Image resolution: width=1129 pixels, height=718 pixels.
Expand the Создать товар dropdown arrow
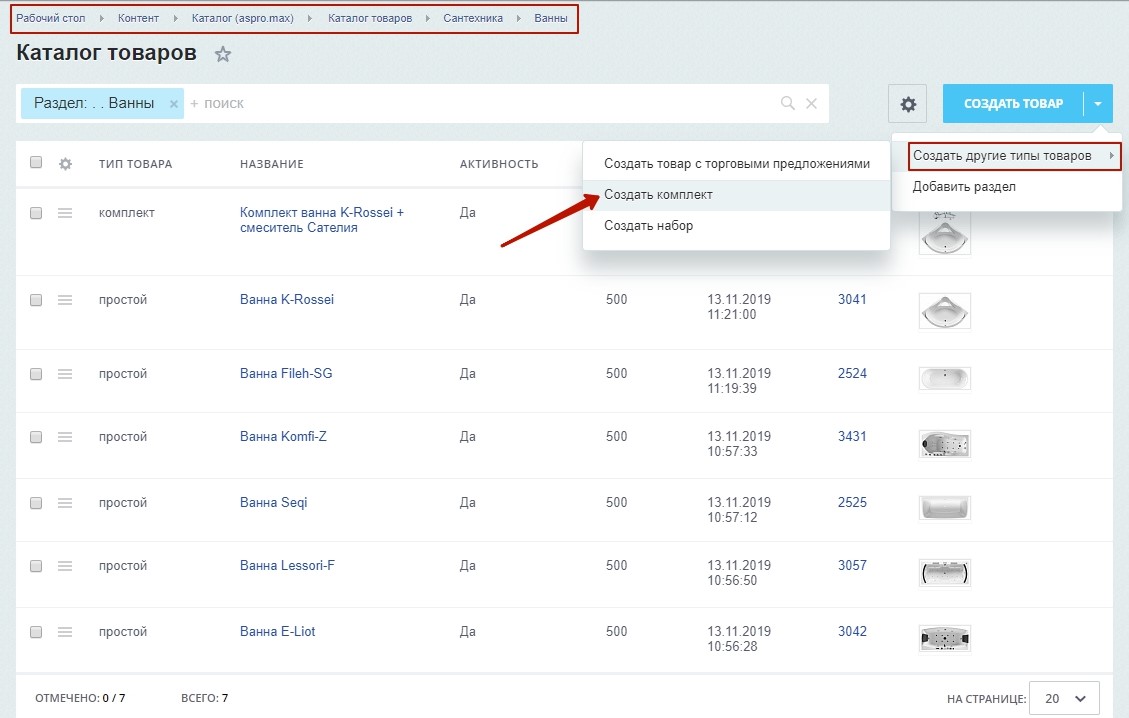pos(1098,104)
